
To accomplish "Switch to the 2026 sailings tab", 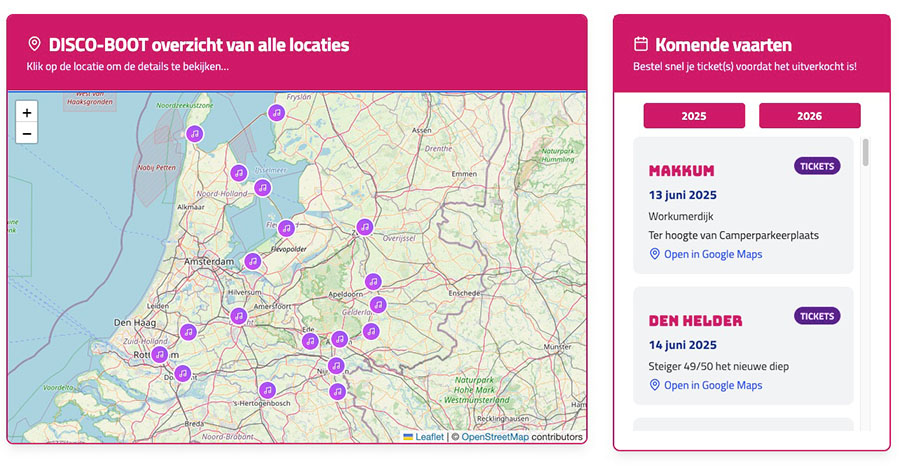I will 809,116.
